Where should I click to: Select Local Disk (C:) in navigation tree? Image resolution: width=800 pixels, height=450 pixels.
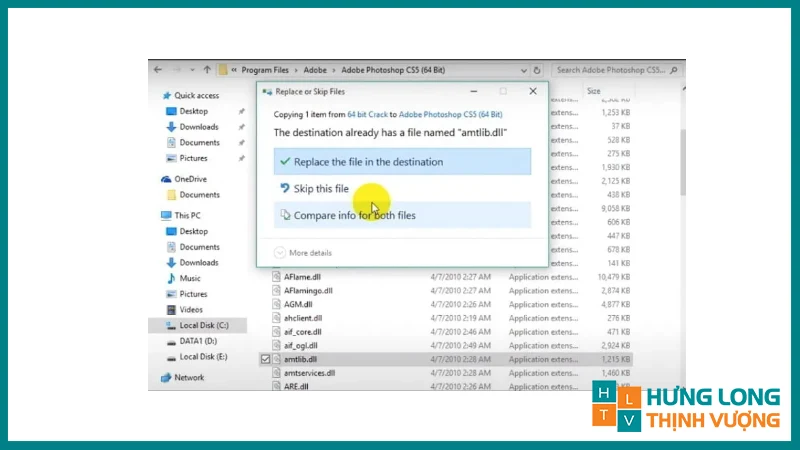(203, 326)
